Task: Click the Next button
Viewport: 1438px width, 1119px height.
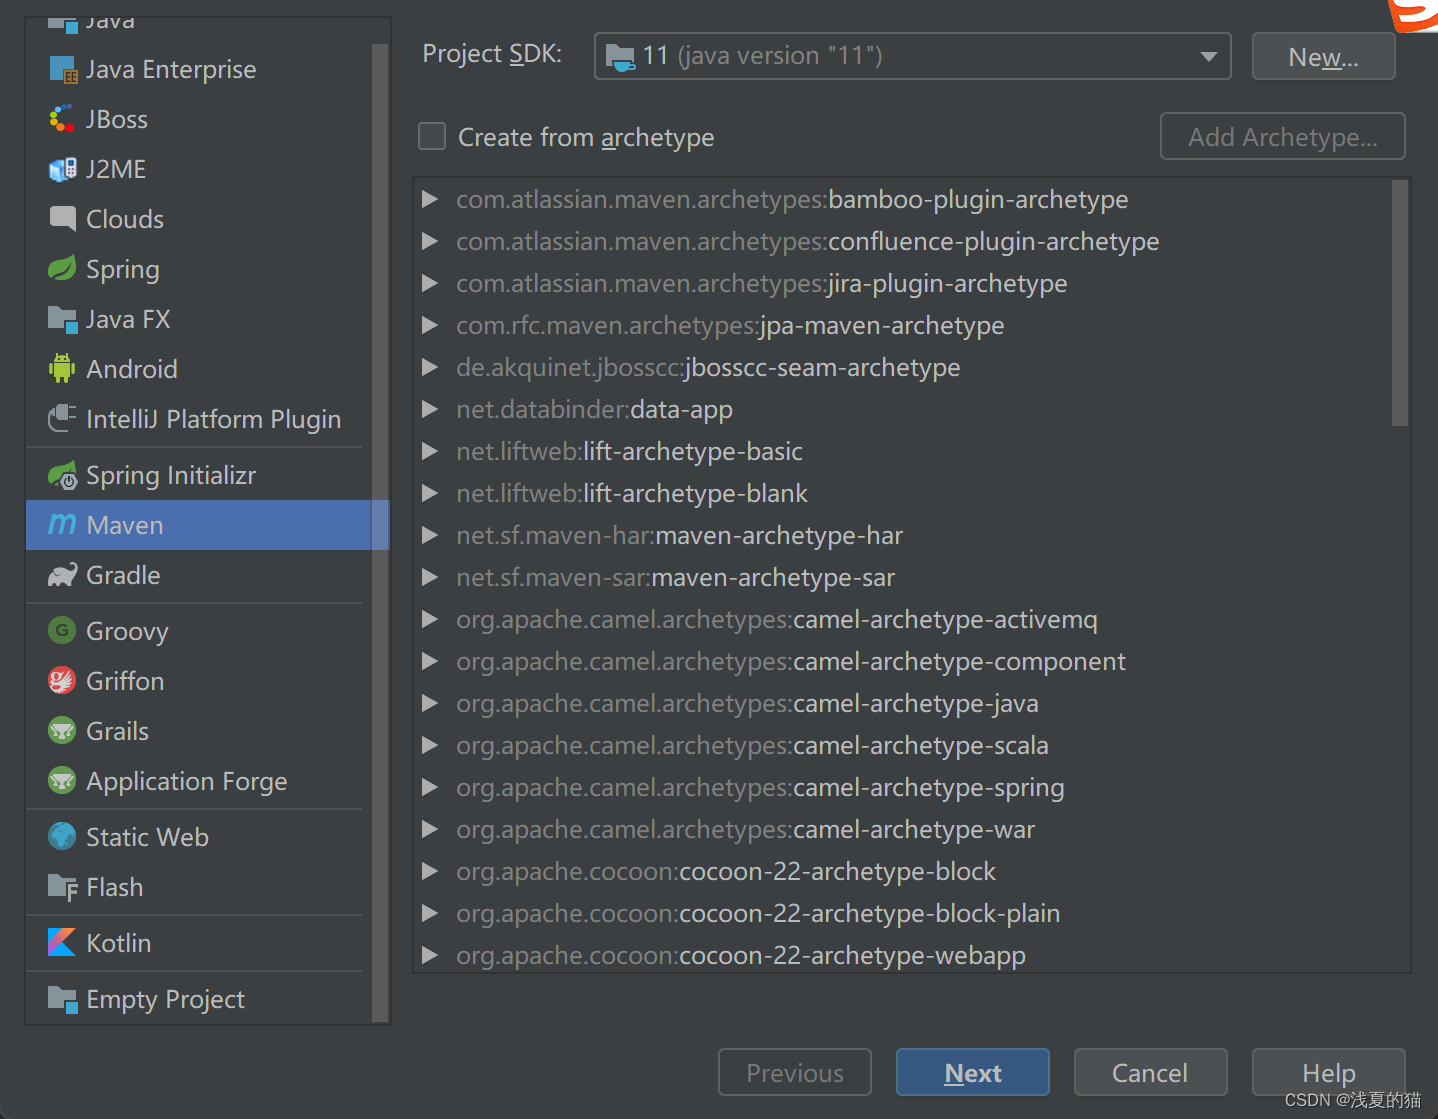Action: (972, 1072)
